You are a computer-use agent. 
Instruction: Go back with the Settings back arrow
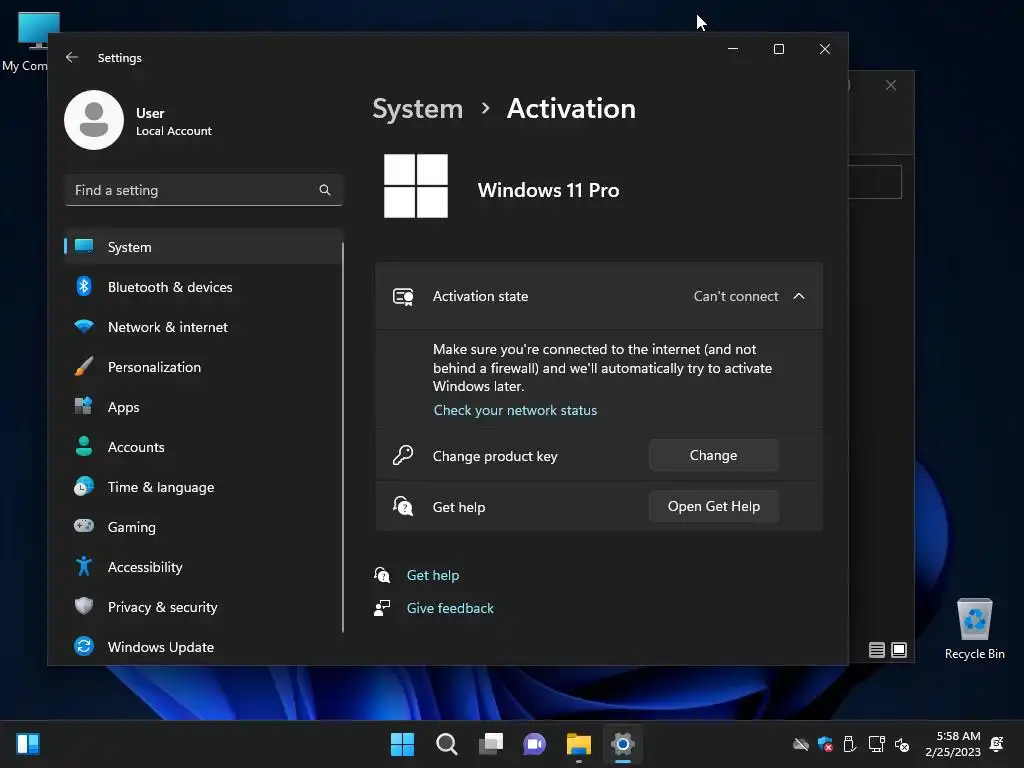tap(72, 57)
